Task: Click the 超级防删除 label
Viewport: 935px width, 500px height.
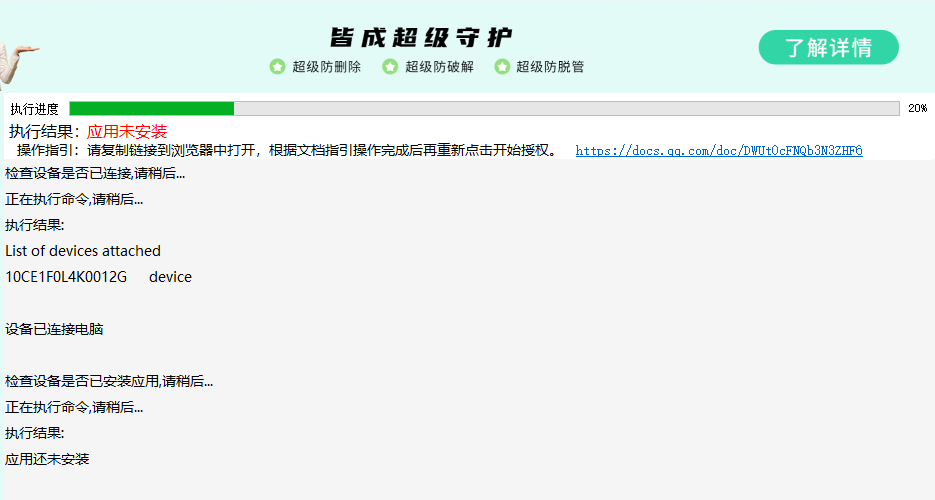Action: 327,67
